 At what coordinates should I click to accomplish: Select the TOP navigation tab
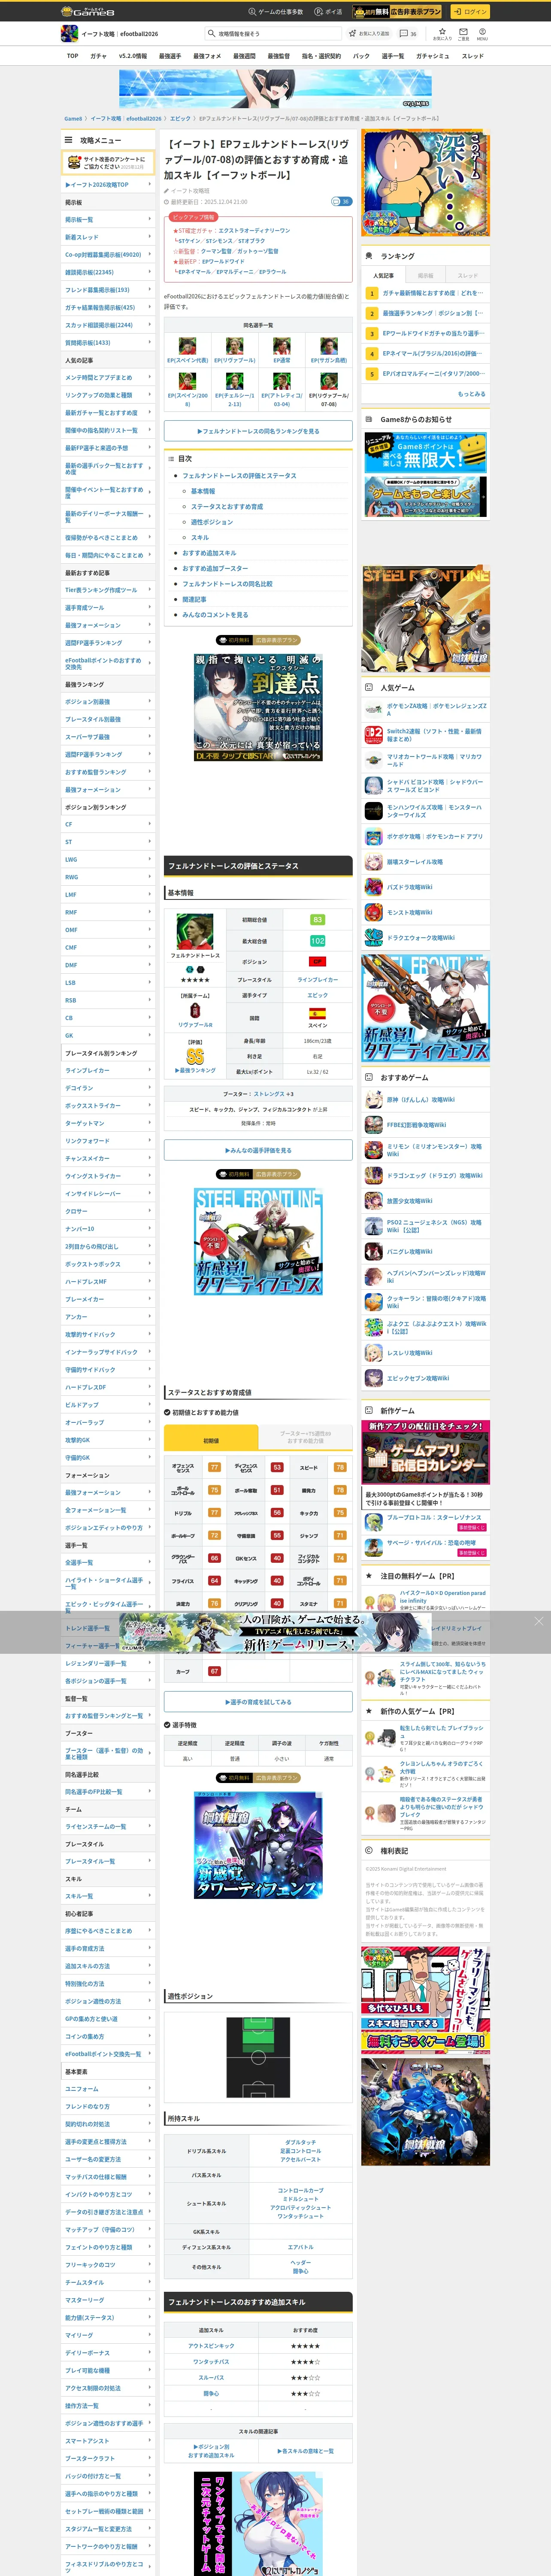click(x=72, y=56)
